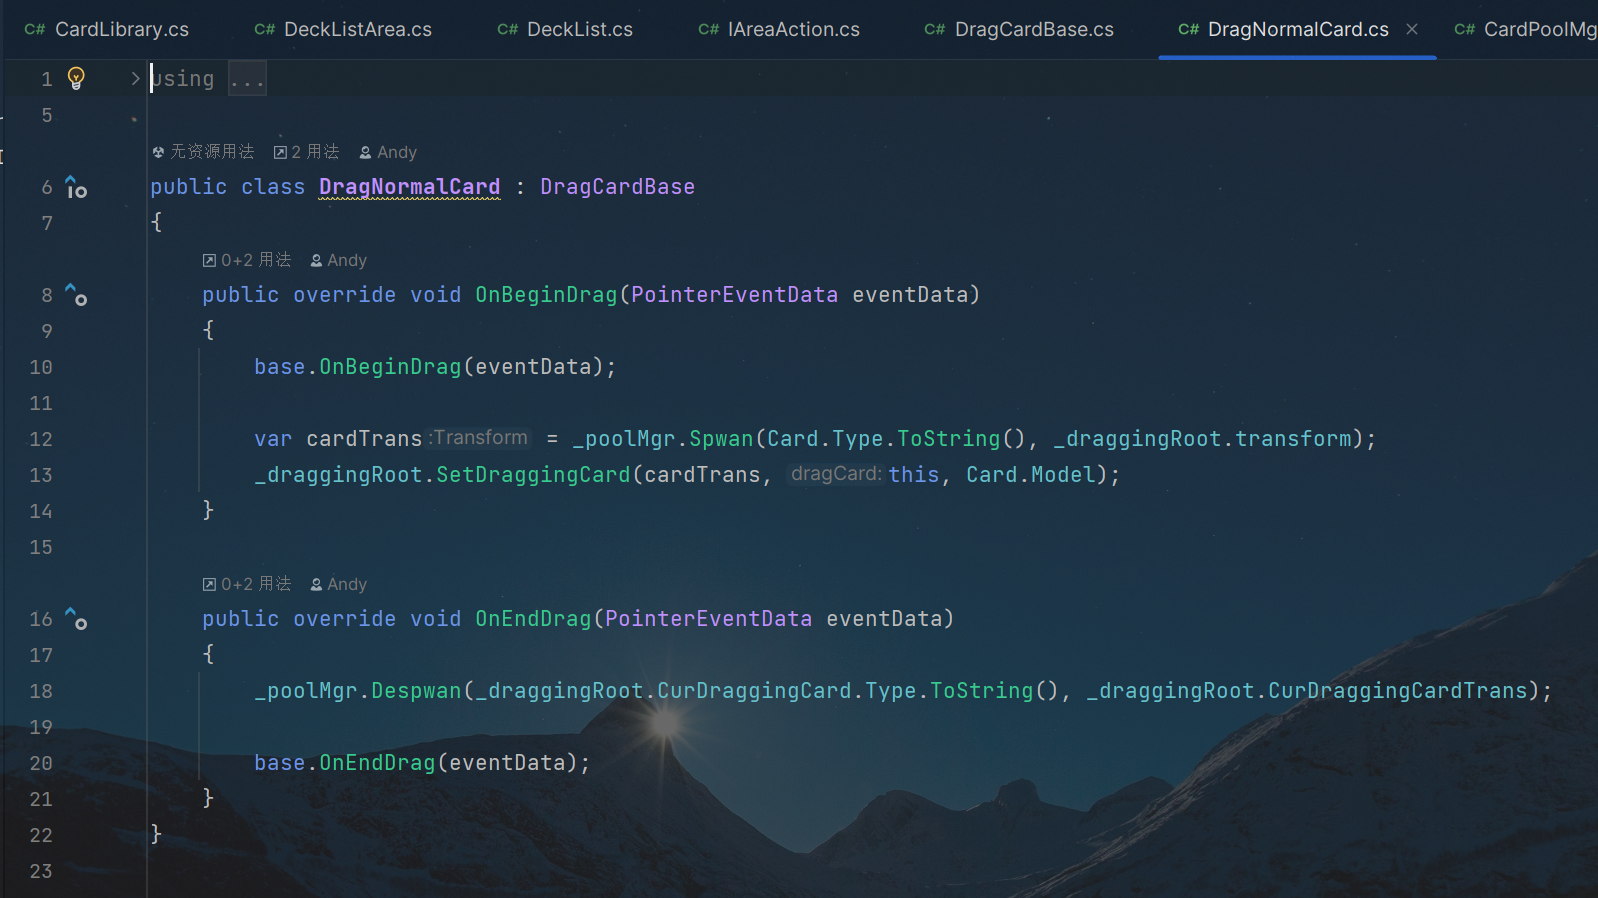Image resolution: width=1598 pixels, height=898 pixels.
Task: Expand the folded using block chevron
Action: 135,78
